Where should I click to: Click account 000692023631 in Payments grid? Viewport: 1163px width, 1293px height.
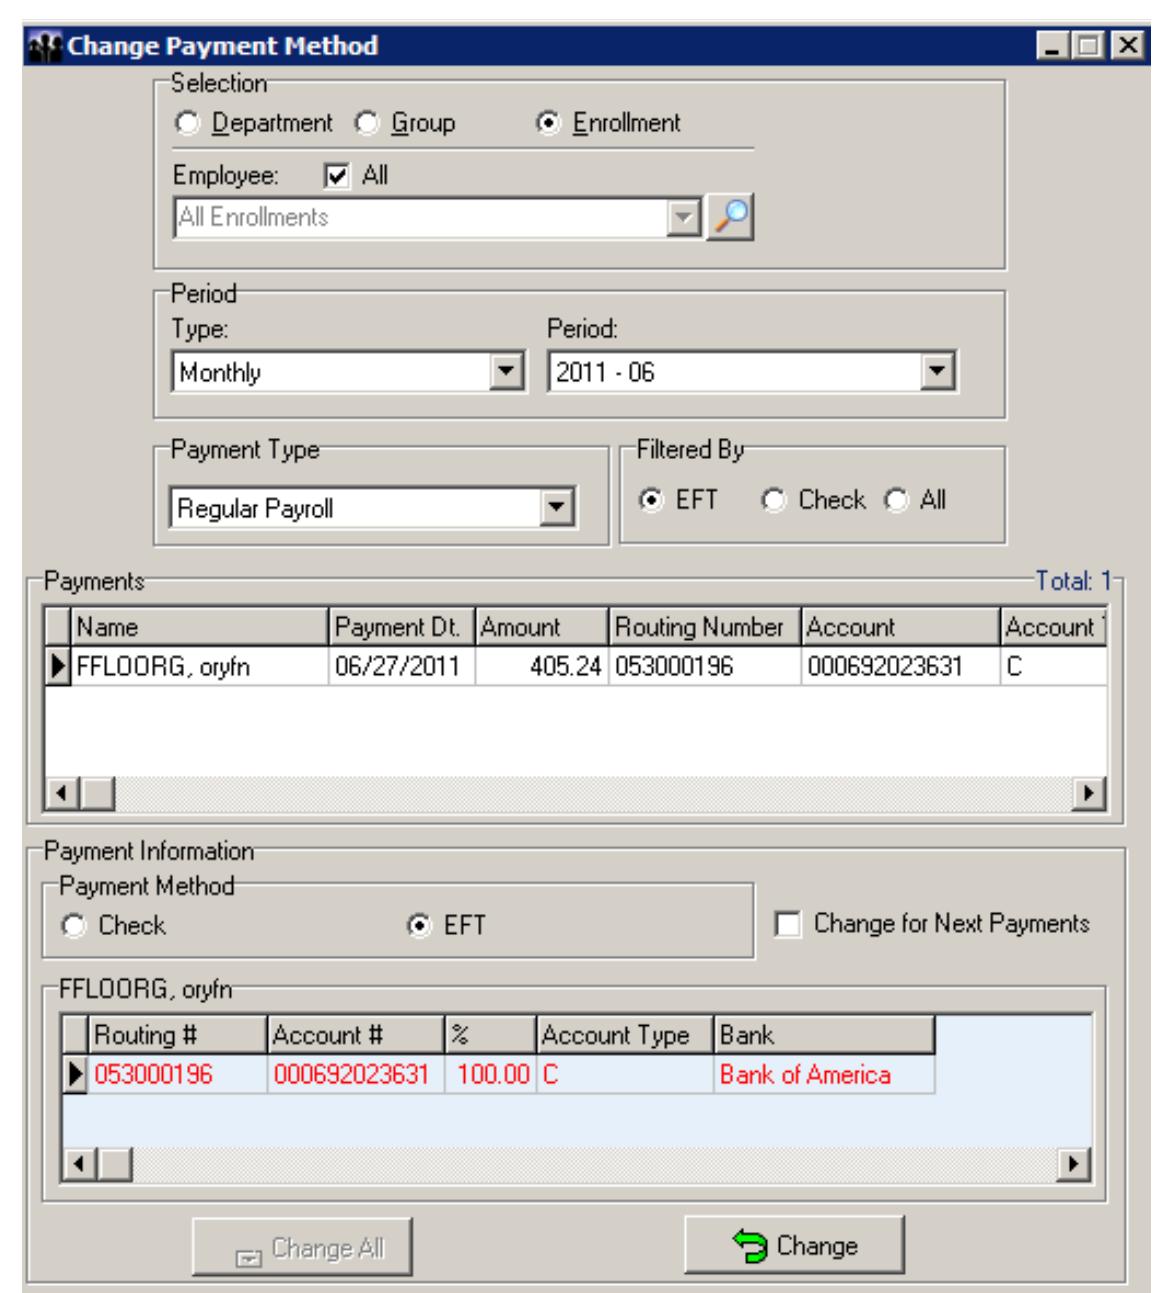click(x=900, y=667)
